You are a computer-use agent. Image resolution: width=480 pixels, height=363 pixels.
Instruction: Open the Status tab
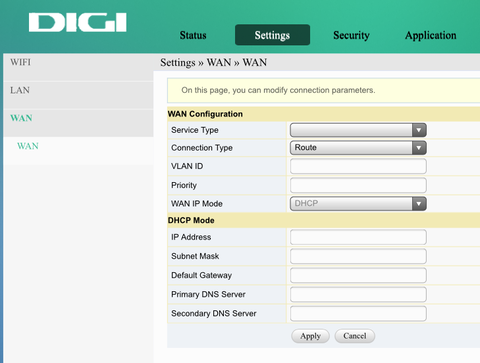(193, 35)
